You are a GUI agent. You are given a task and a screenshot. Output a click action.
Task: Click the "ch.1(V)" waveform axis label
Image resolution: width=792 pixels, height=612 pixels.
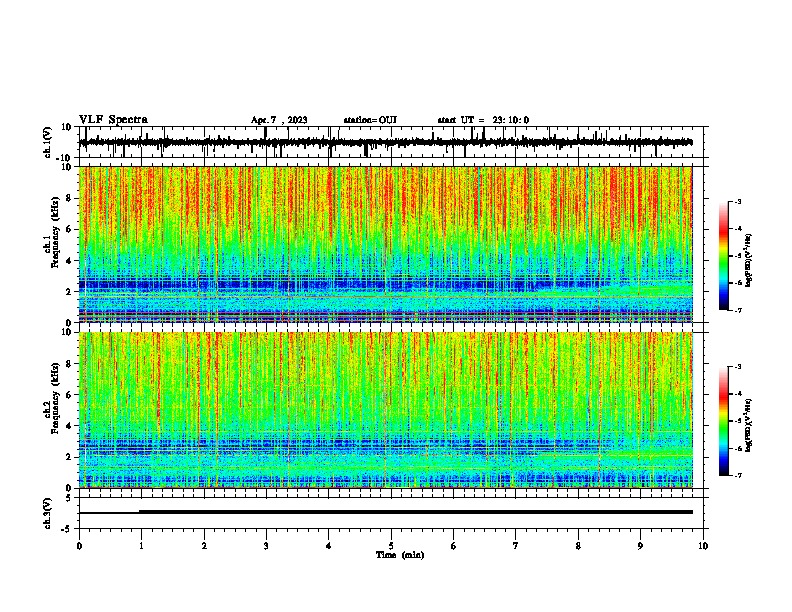pyautogui.click(x=48, y=142)
